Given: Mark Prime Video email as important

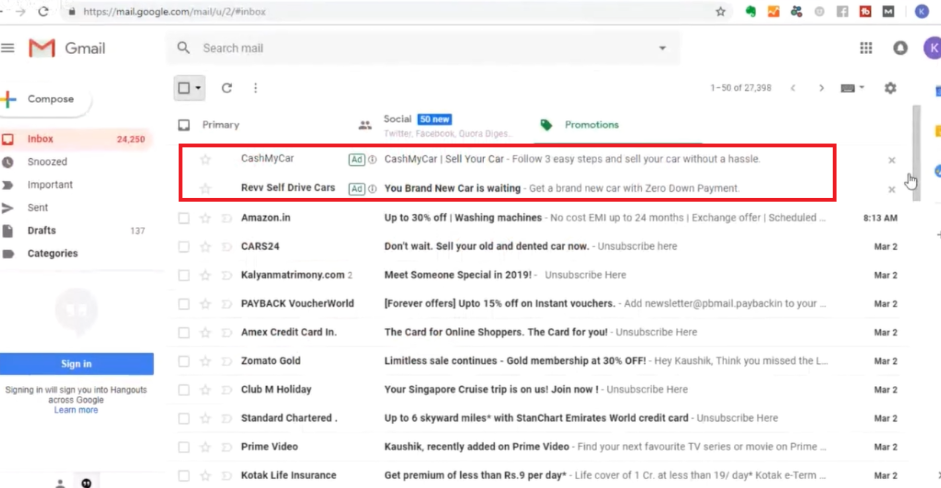Looking at the screenshot, I should [226, 447].
